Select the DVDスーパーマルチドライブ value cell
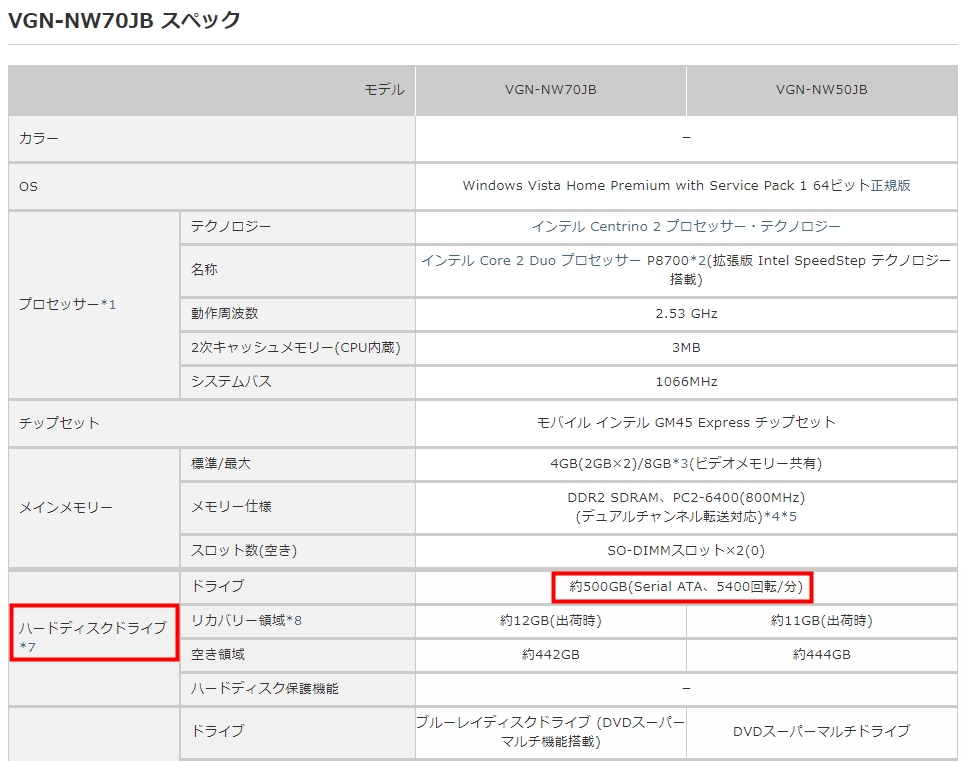Image resolution: width=967 pixels, height=761 pixels. (821, 732)
